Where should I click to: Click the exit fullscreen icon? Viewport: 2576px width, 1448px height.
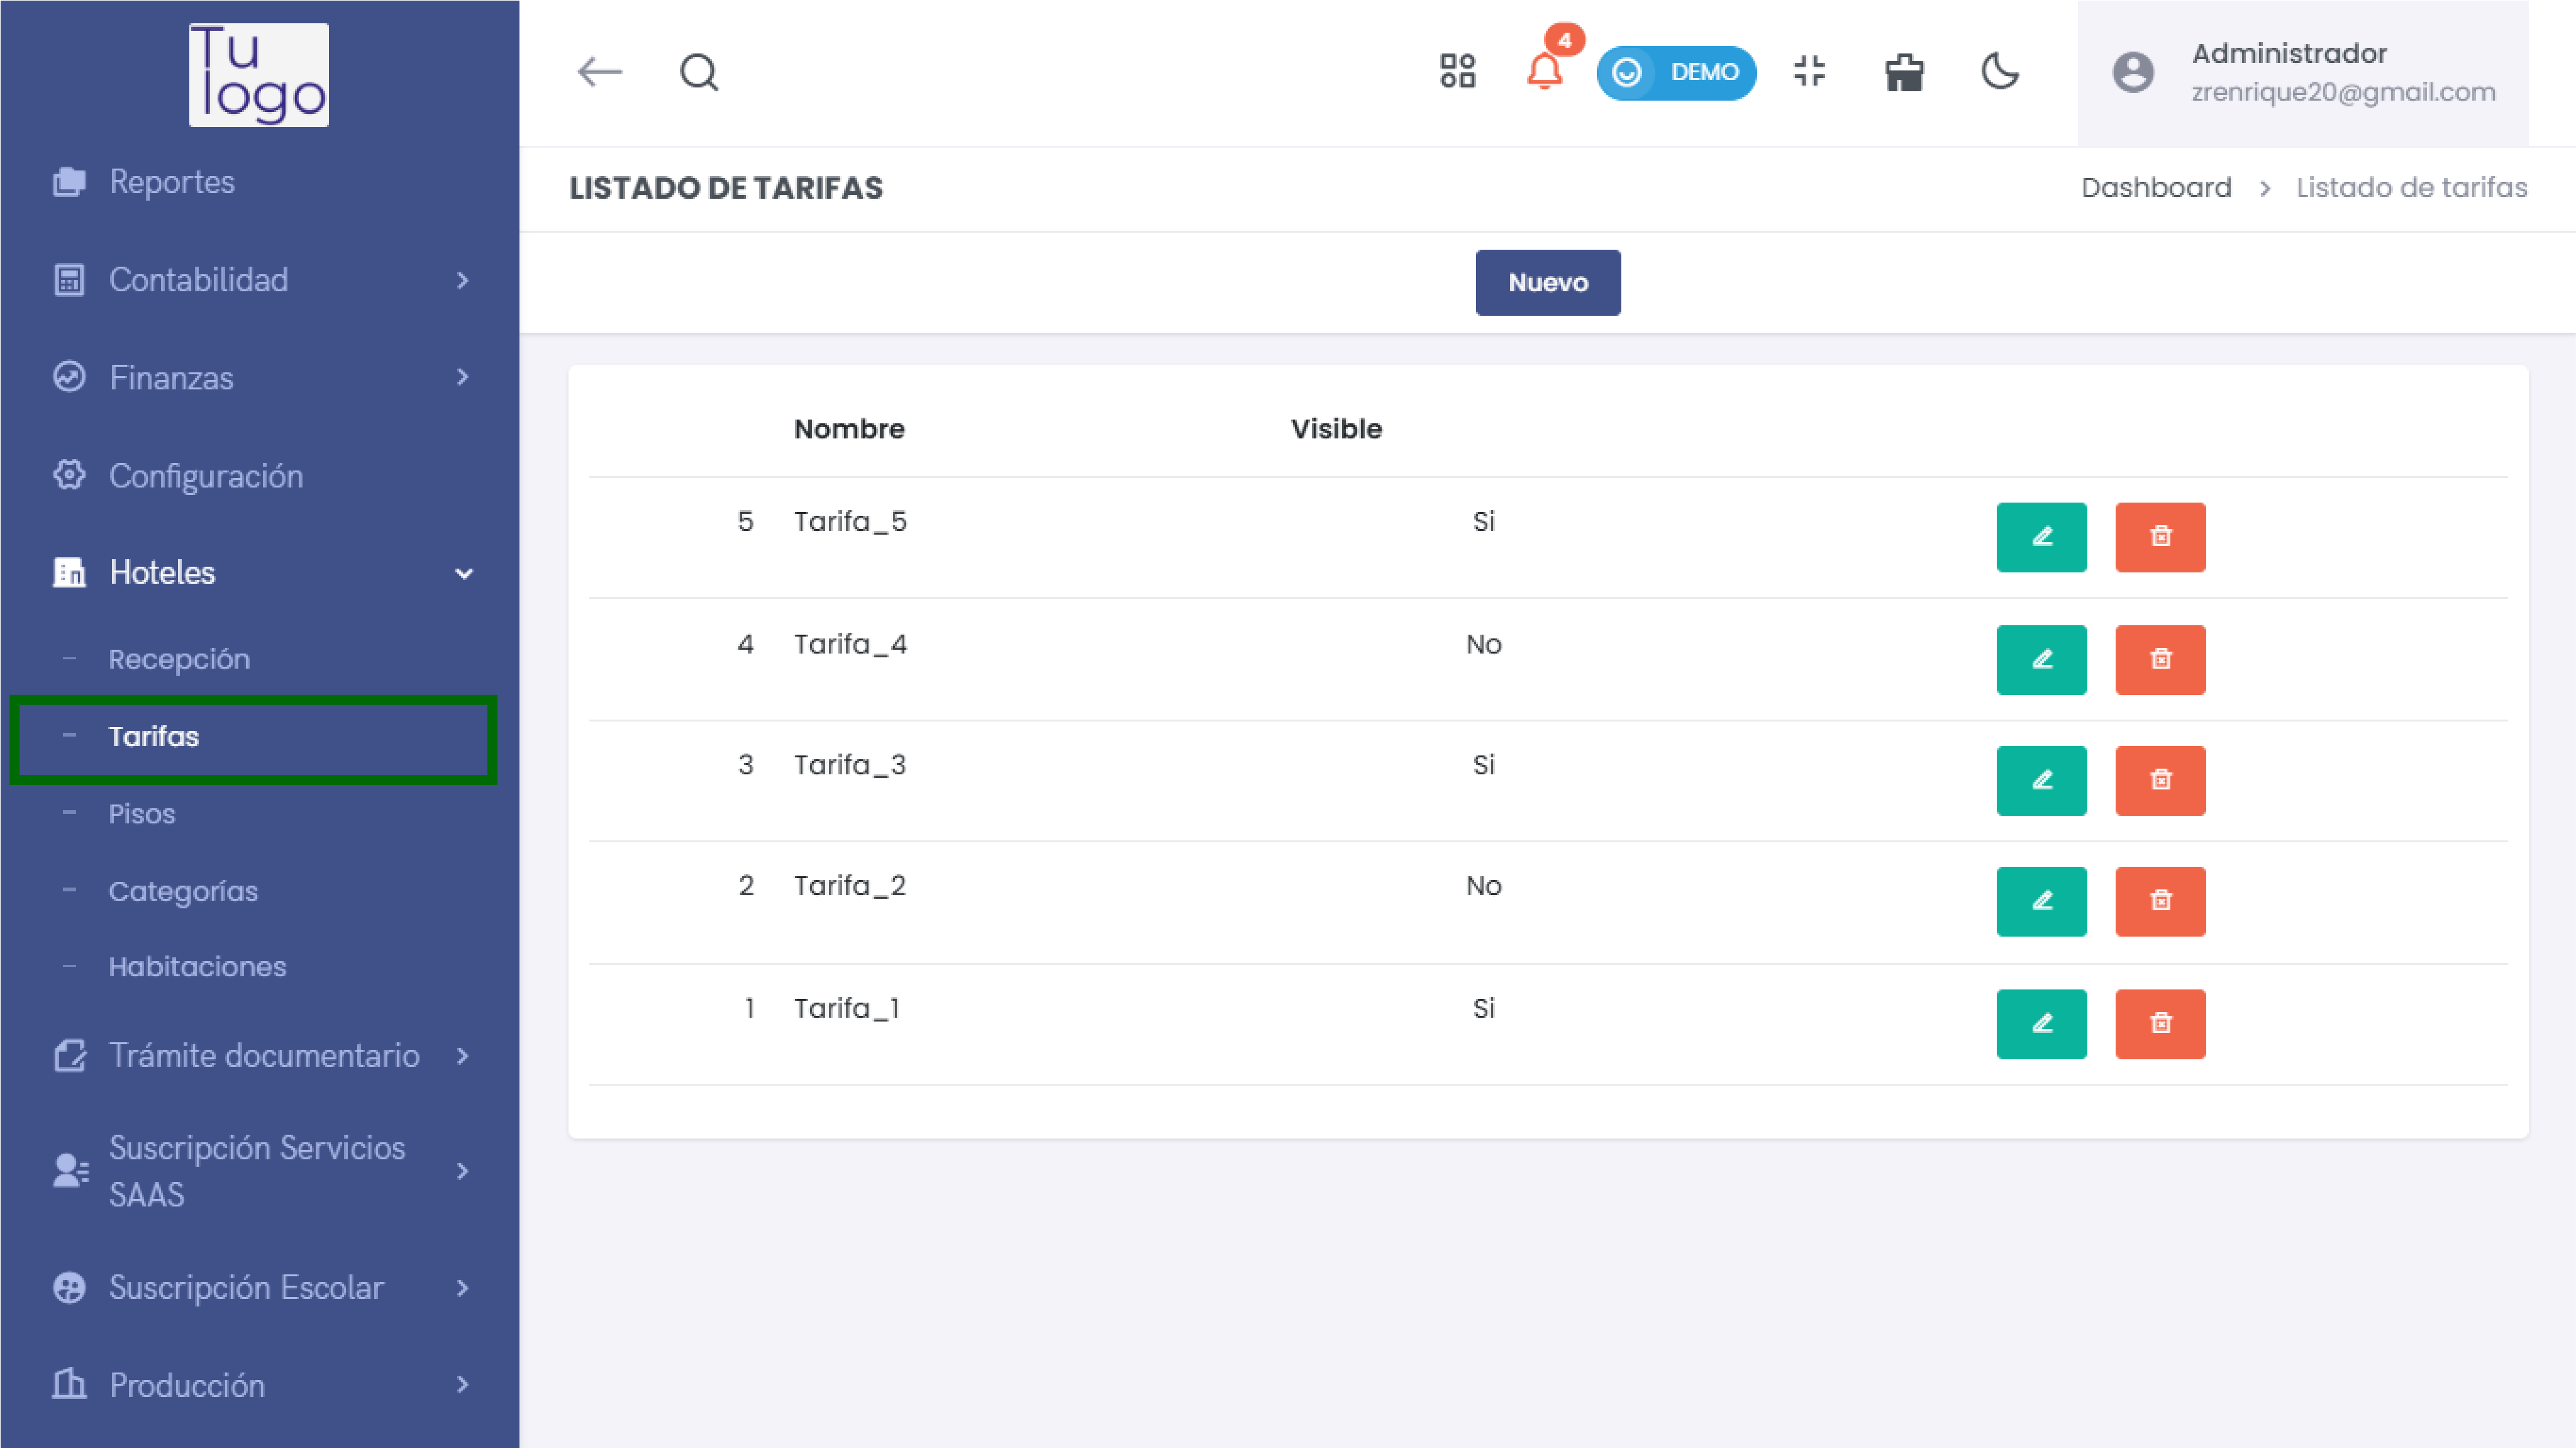point(1809,72)
